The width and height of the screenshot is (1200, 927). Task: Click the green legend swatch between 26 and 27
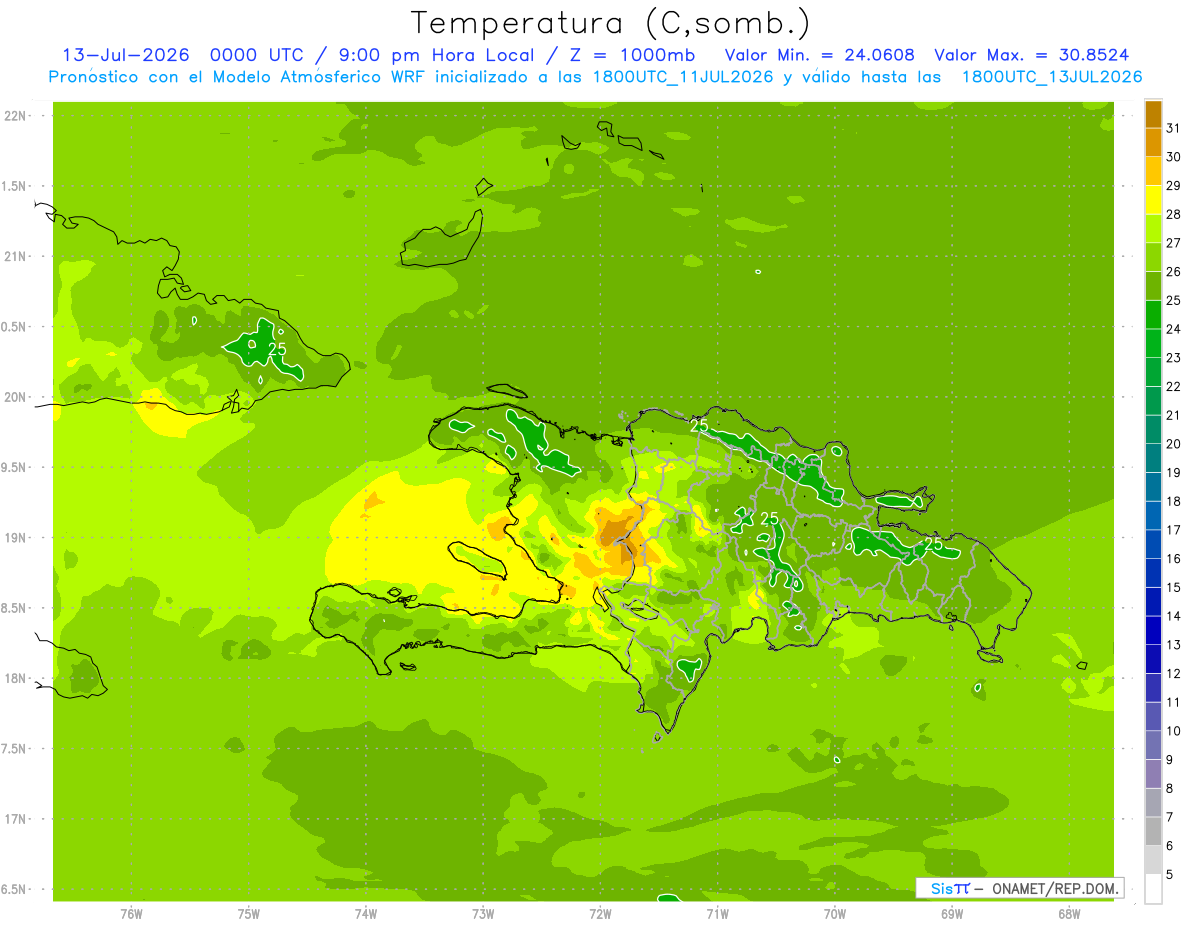click(1153, 257)
